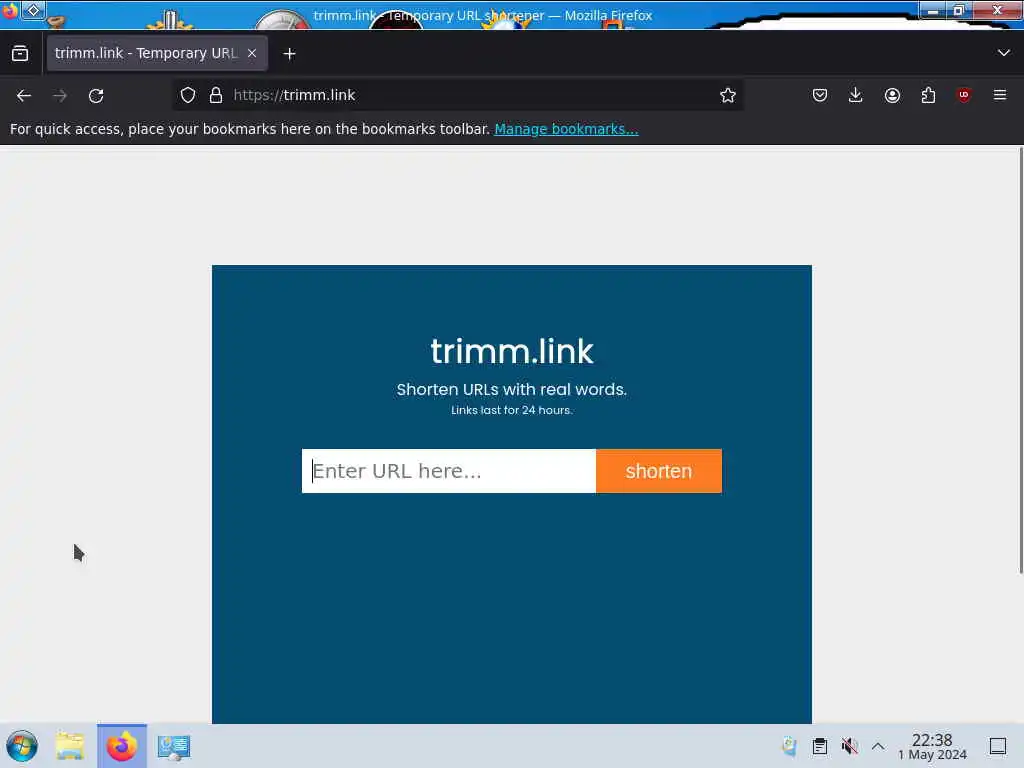Open the clock showing 22:38
The height and width of the screenshot is (768, 1024).
[x=933, y=746]
